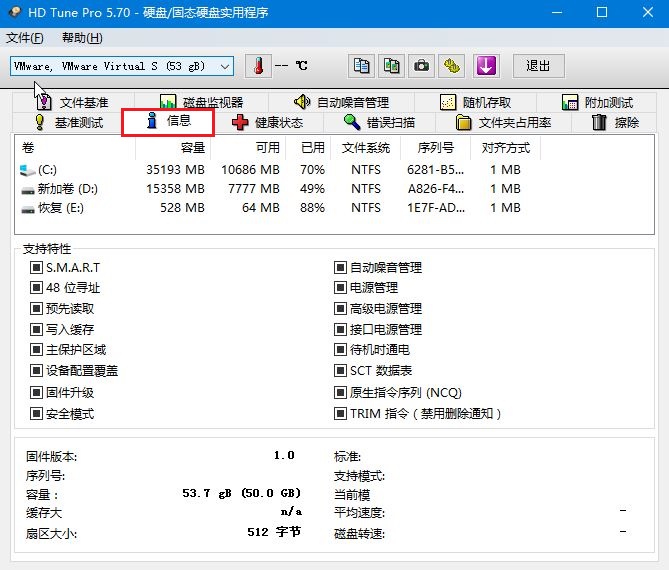Select the 35193 MB capacity cell

pos(175,170)
